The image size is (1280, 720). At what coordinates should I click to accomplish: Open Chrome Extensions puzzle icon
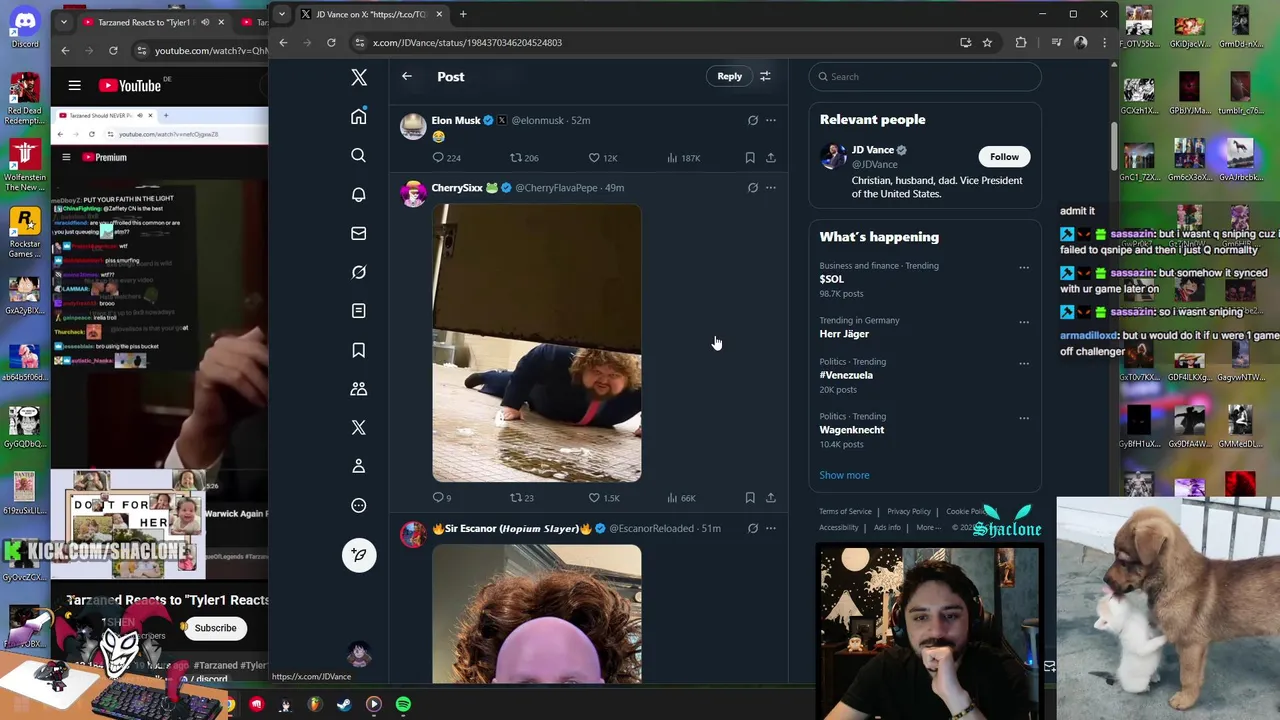click(x=1021, y=42)
